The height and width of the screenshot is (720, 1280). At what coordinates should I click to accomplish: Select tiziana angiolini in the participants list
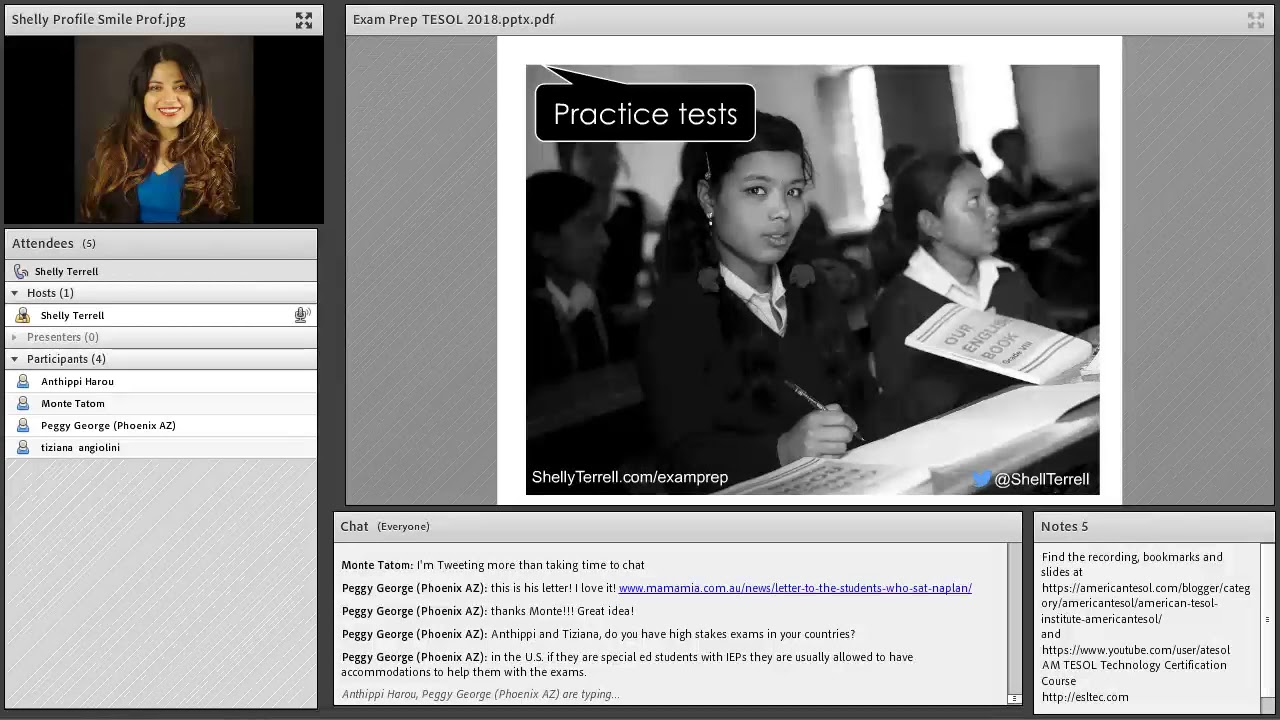point(161,447)
